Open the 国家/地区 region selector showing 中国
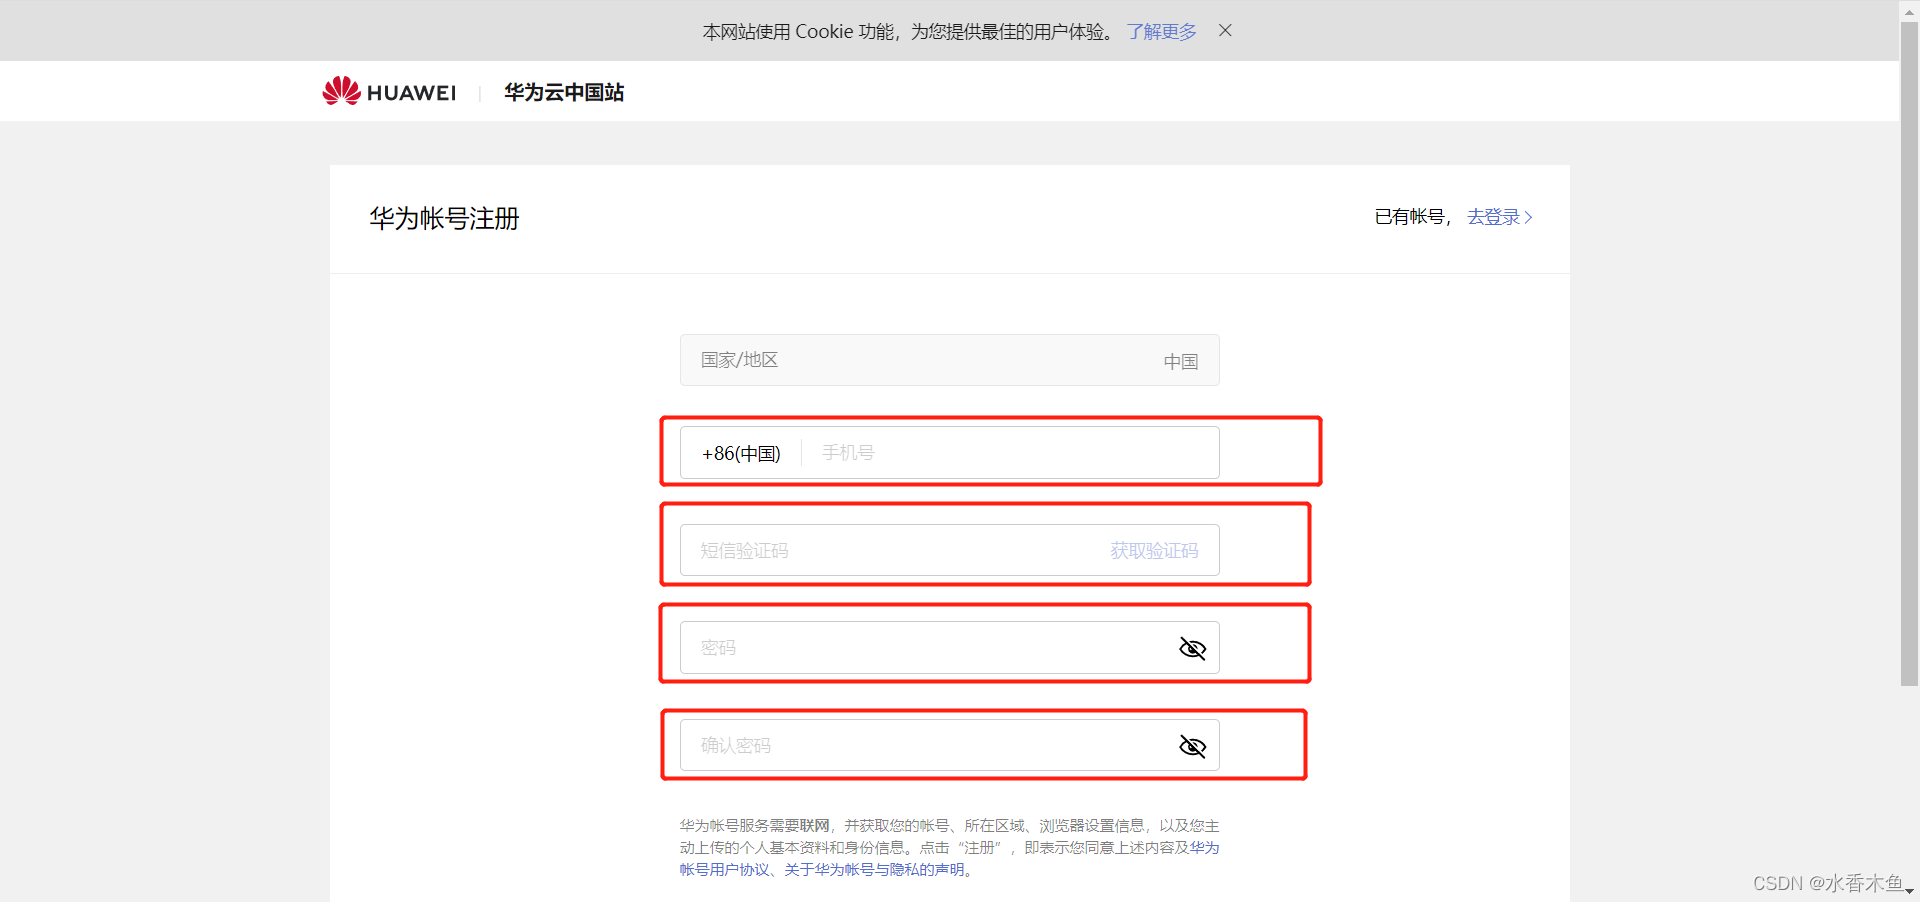The image size is (1920, 902). click(x=948, y=360)
